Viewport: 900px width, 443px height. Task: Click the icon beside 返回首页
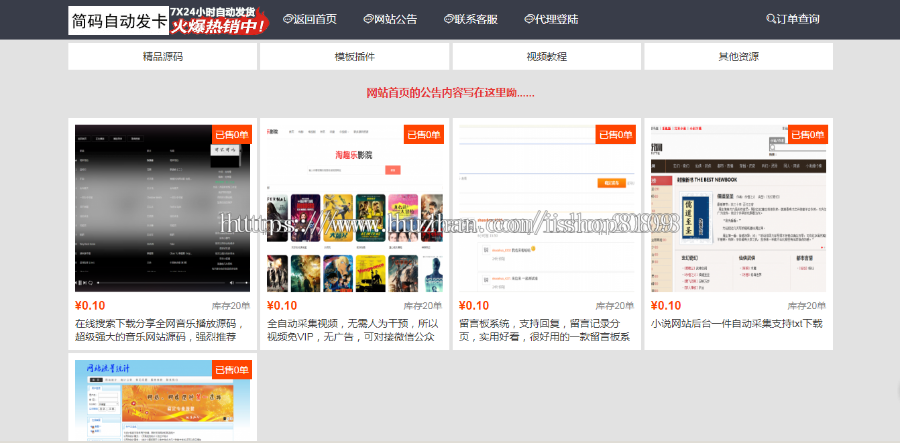pyautogui.click(x=288, y=20)
